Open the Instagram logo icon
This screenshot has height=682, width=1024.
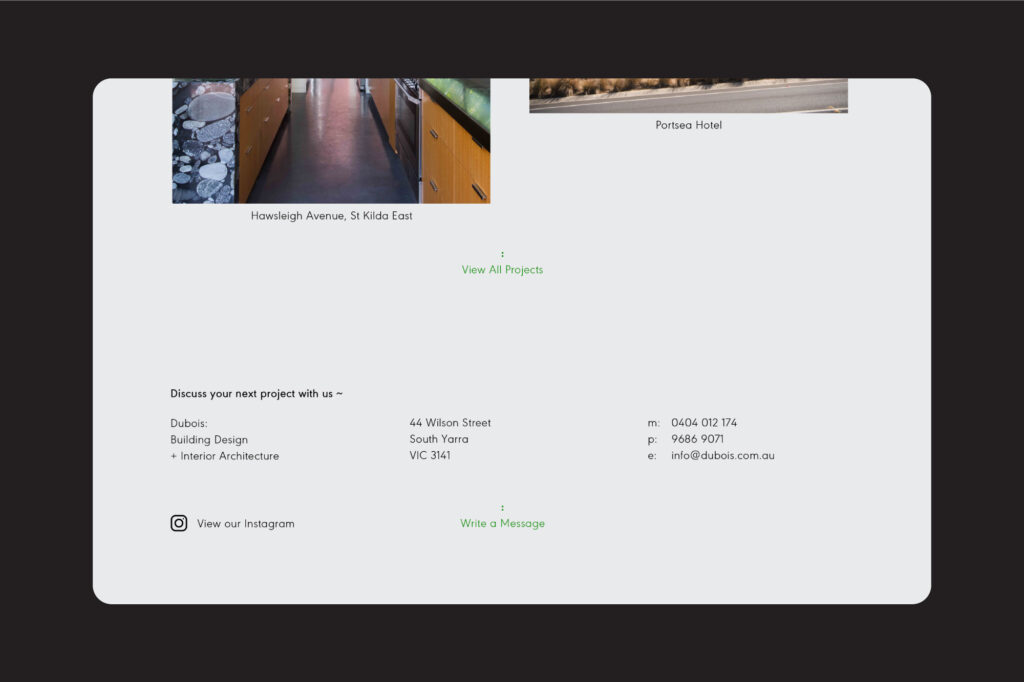(x=179, y=523)
